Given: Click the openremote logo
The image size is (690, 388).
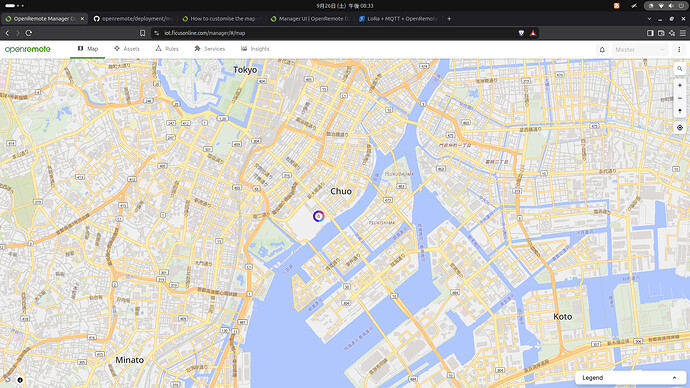Looking at the screenshot, I should point(28,49).
